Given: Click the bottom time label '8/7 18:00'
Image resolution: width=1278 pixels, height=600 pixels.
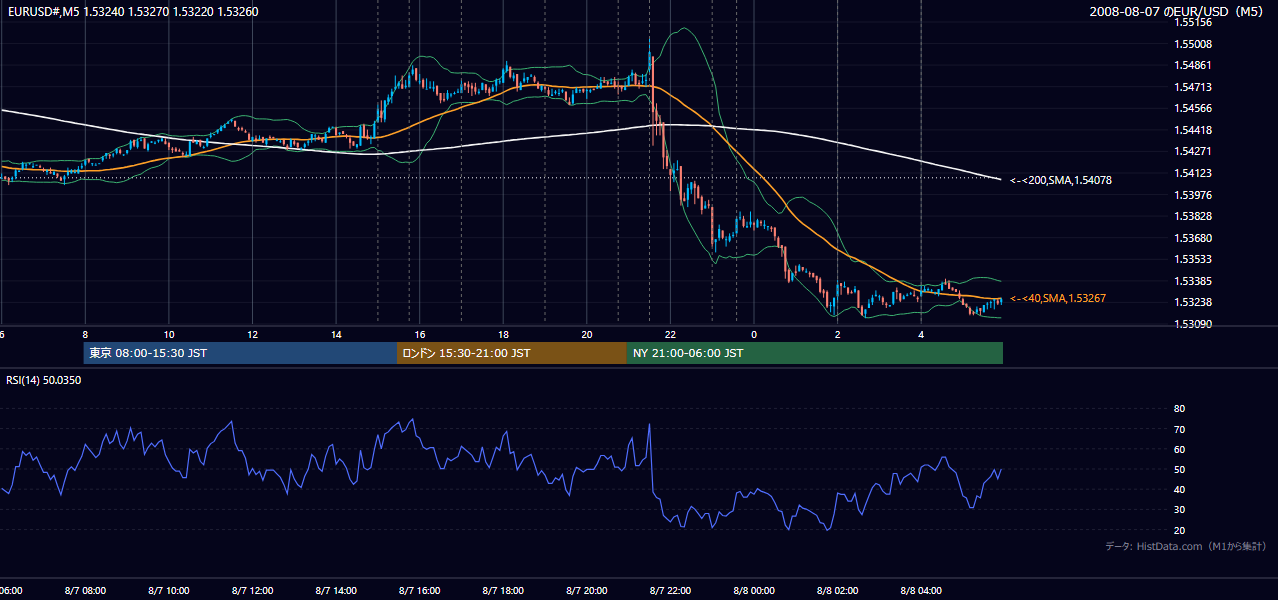Looking at the screenshot, I should (x=503, y=591).
